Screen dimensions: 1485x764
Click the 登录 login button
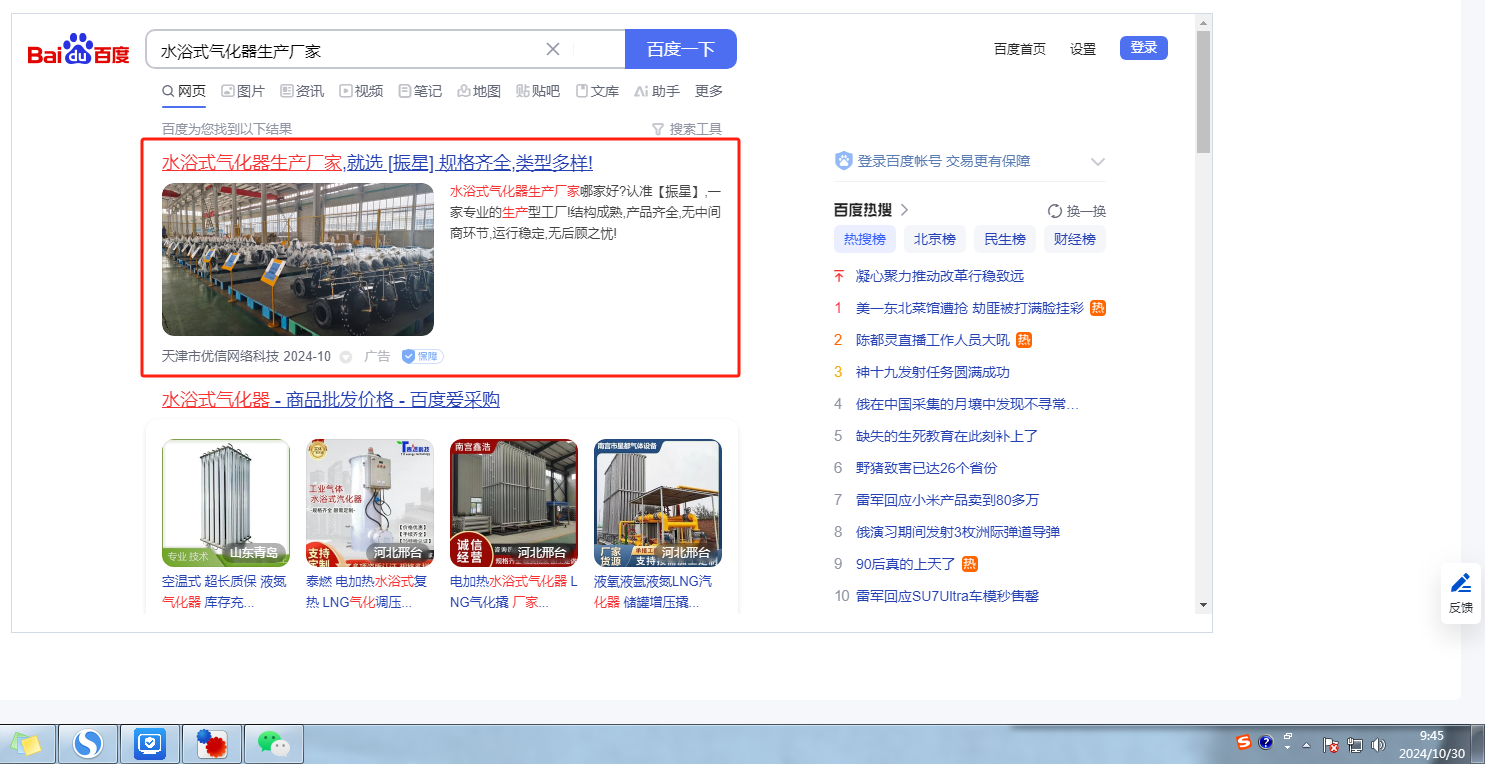click(x=1144, y=48)
